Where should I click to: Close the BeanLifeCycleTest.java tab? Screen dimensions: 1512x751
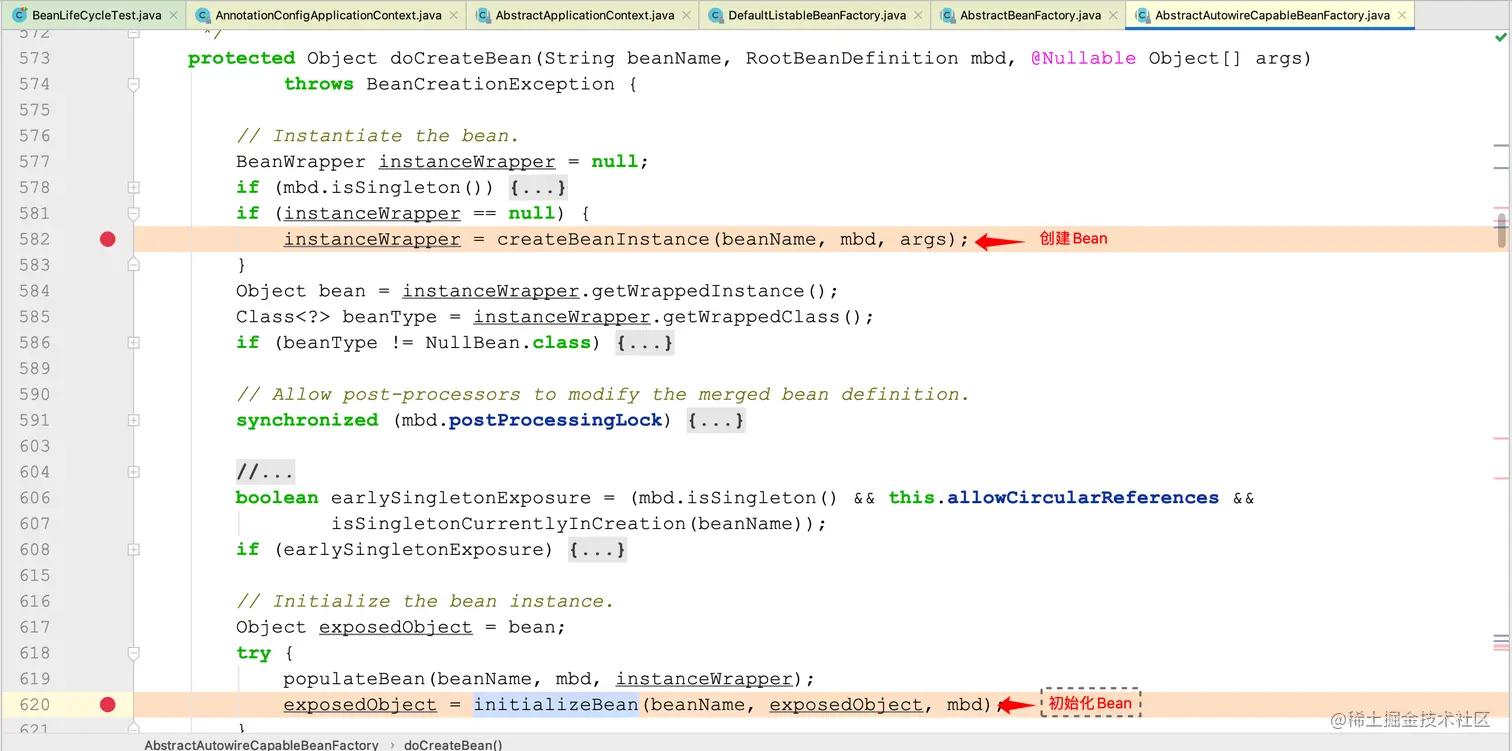(173, 15)
